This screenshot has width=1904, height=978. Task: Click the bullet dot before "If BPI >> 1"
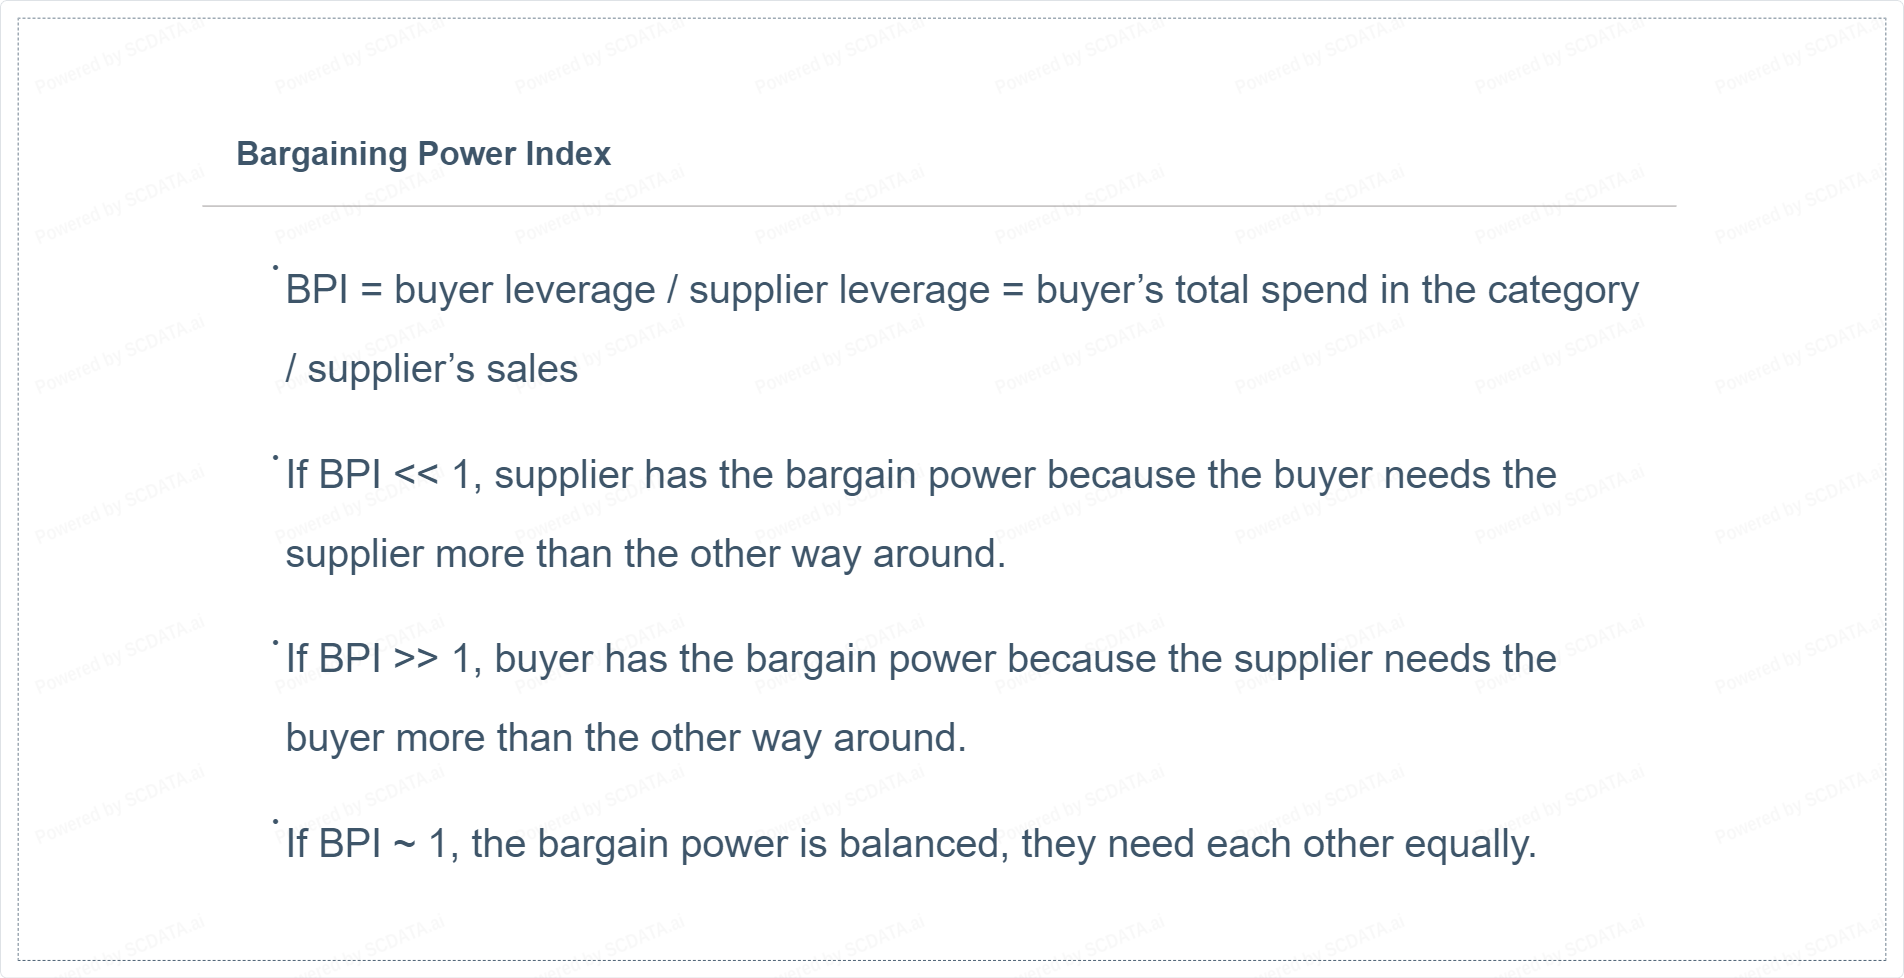(x=275, y=642)
